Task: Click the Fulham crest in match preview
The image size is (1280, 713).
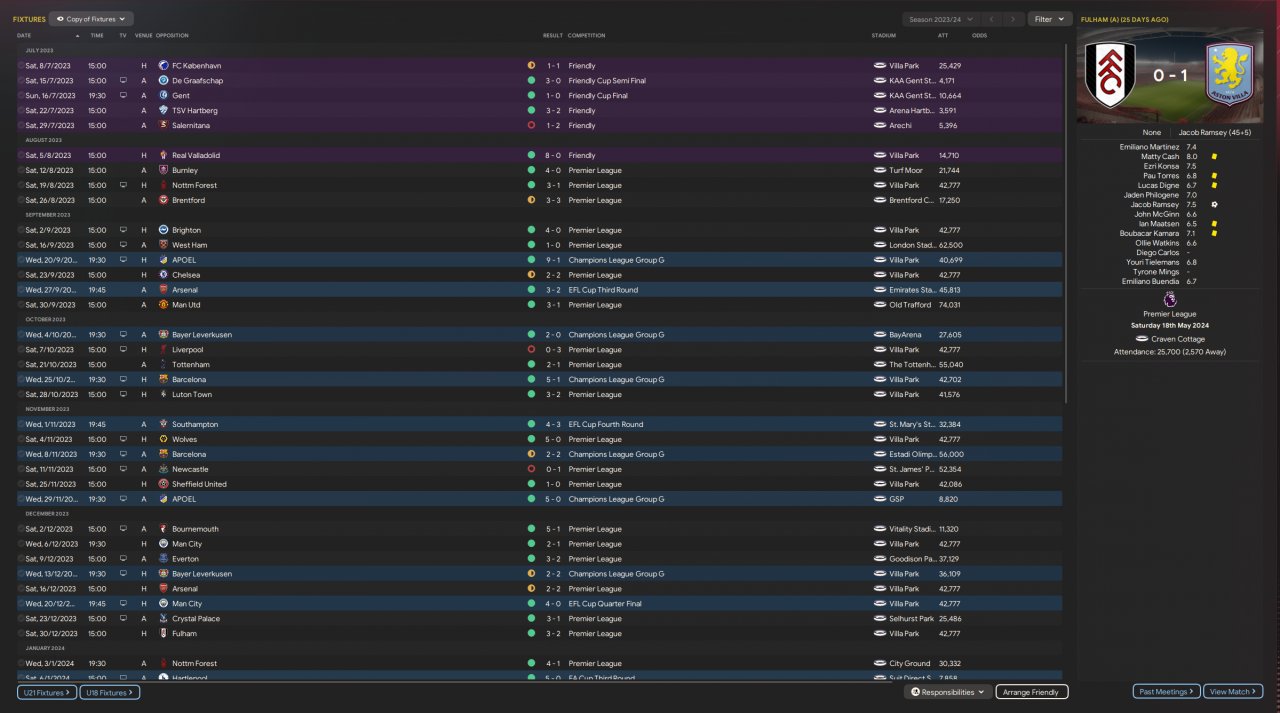Action: 1110,76
